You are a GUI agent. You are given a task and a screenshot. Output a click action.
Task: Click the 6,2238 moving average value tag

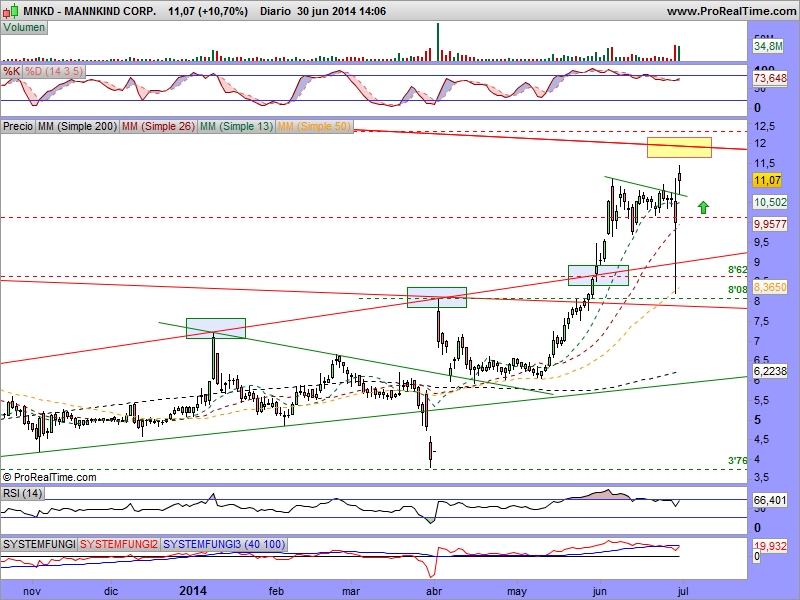click(770, 371)
